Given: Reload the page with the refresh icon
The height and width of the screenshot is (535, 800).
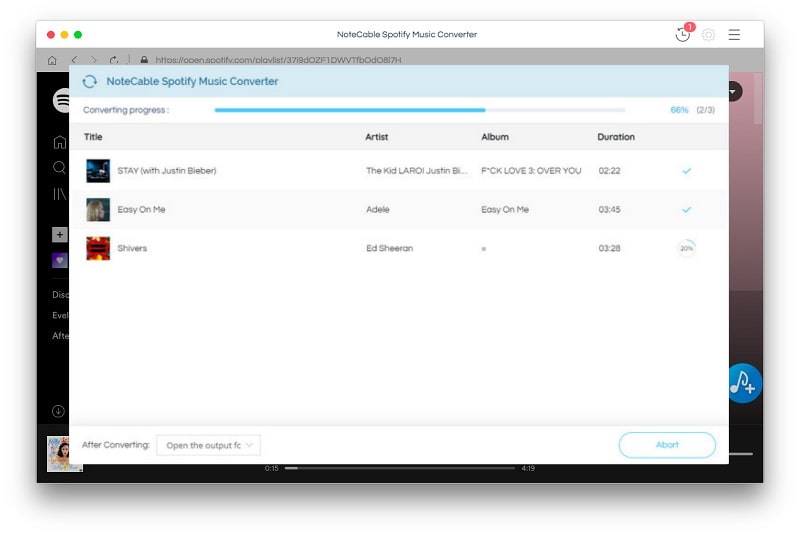Looking at the screenshot, I should coord(114,60).
